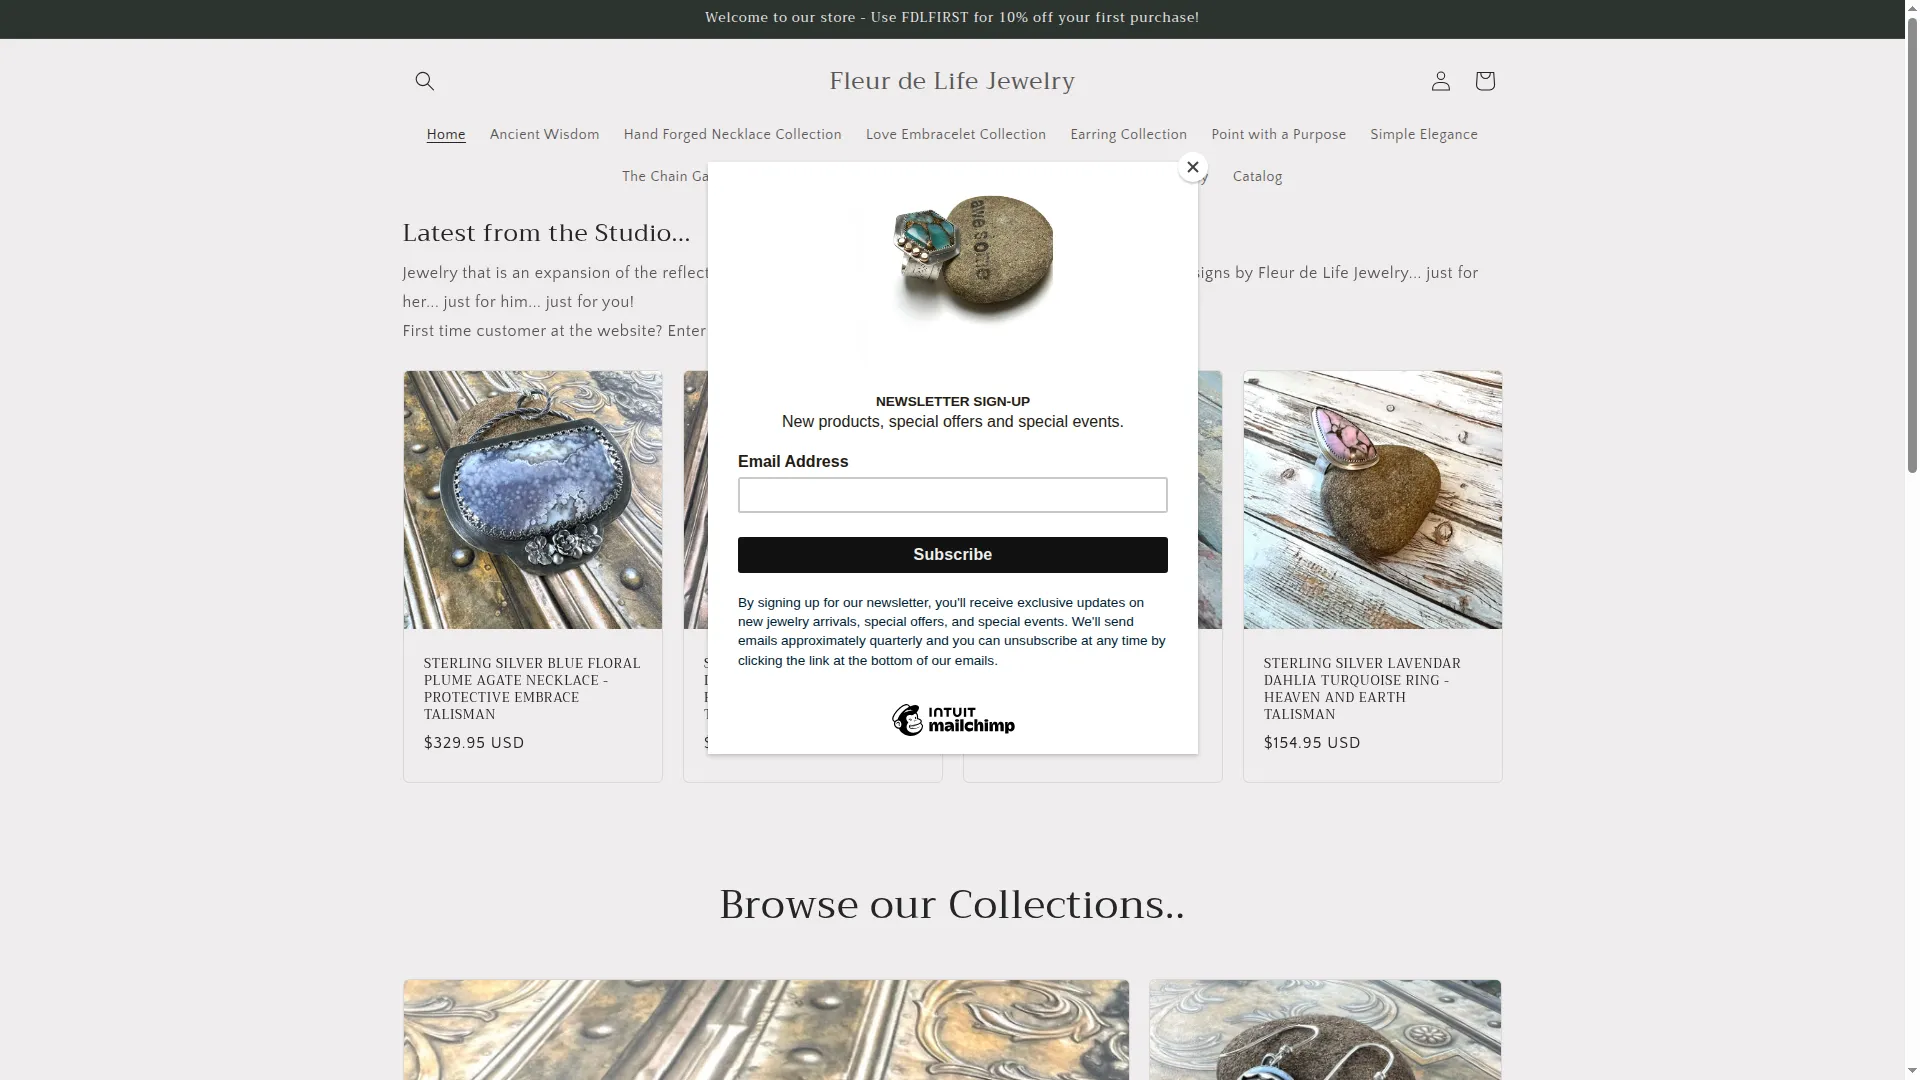
Task: Open Blue Floral Plume Agate Necklace title link
Action: point(532,689)
